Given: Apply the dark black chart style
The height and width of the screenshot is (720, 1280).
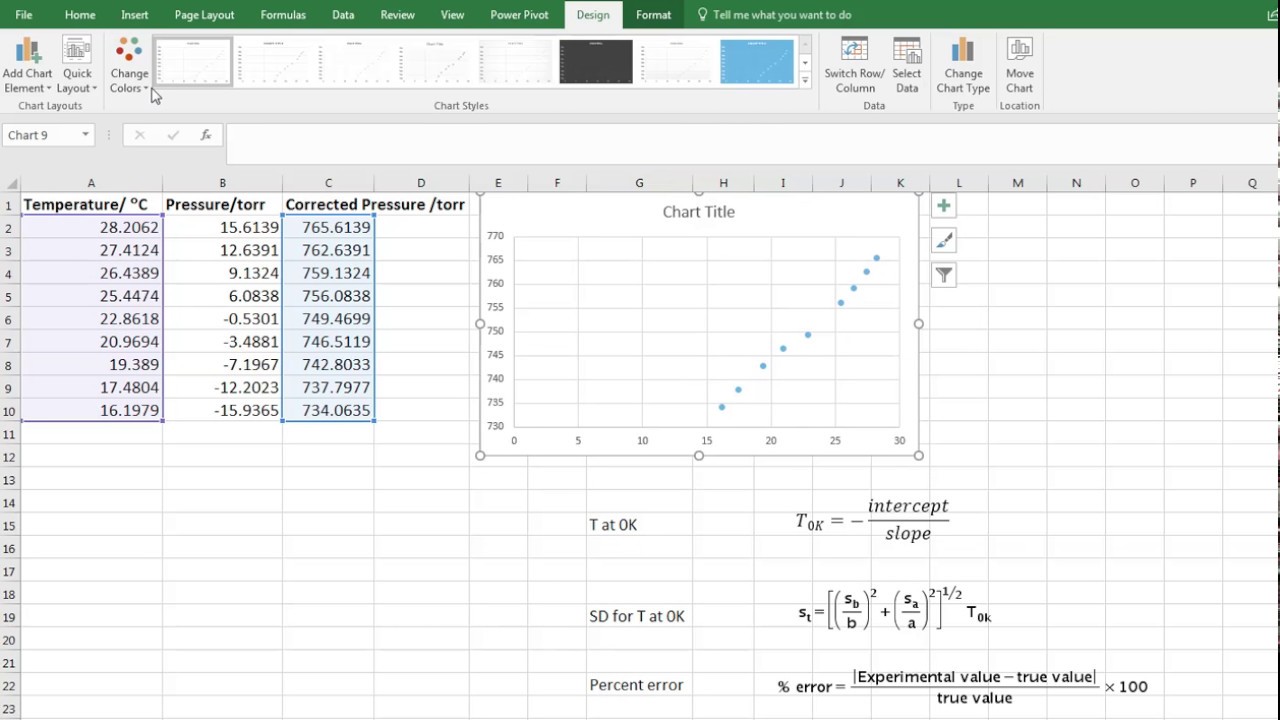Looking at the screenshot, I should (596, 62).
